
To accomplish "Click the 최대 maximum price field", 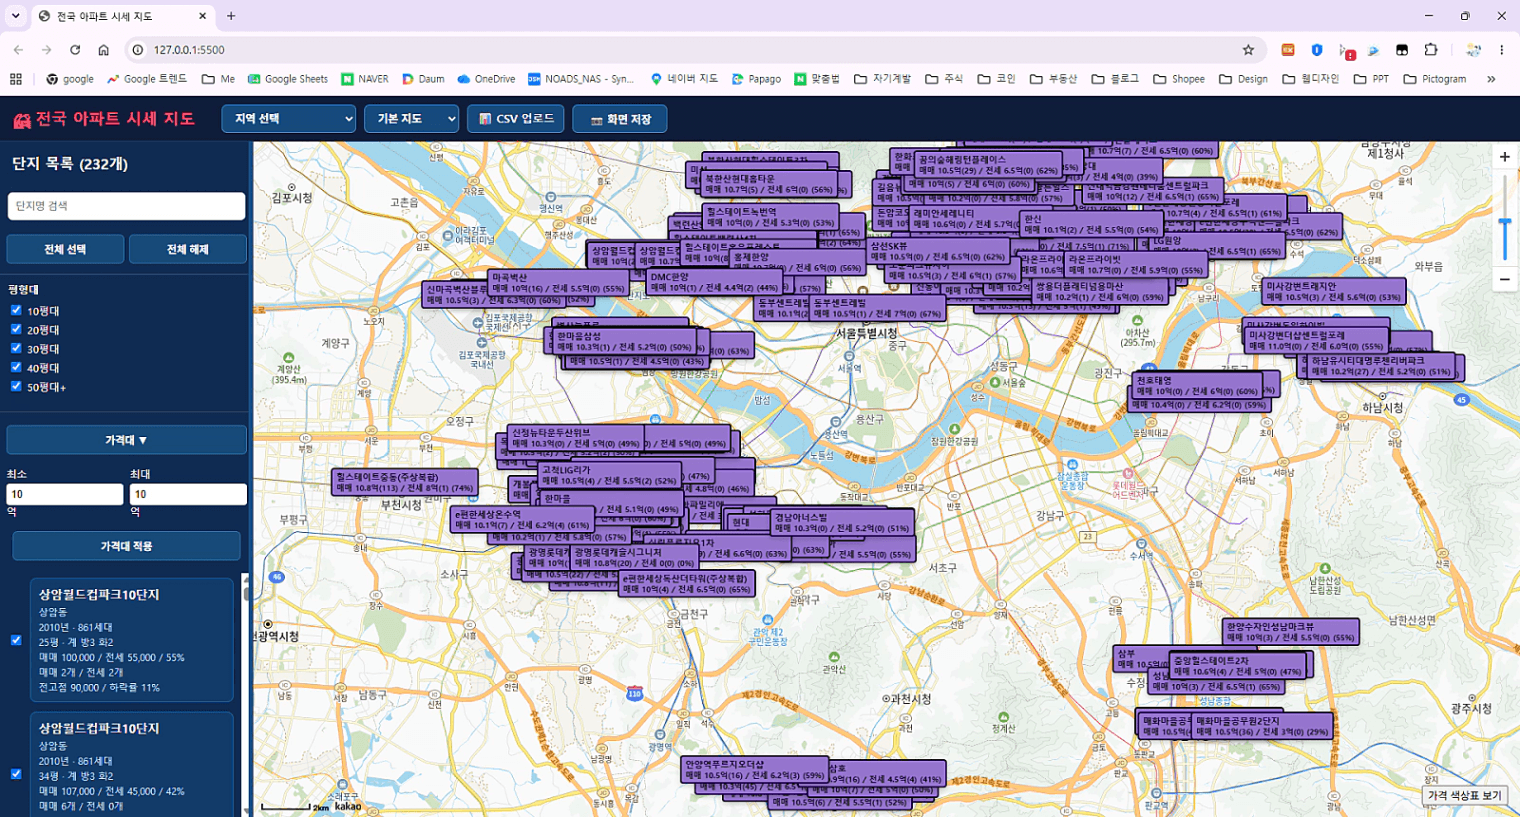I will [188, 494].
